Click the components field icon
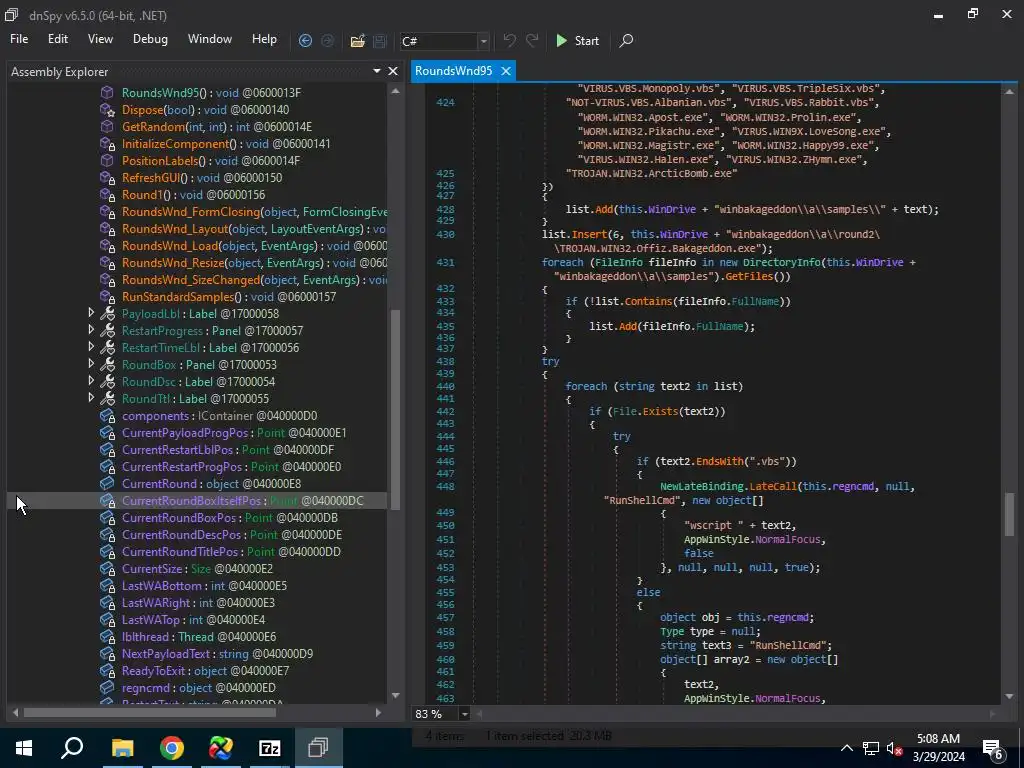The height and width of the screenshot is (768, 1024). click(107, 415)
